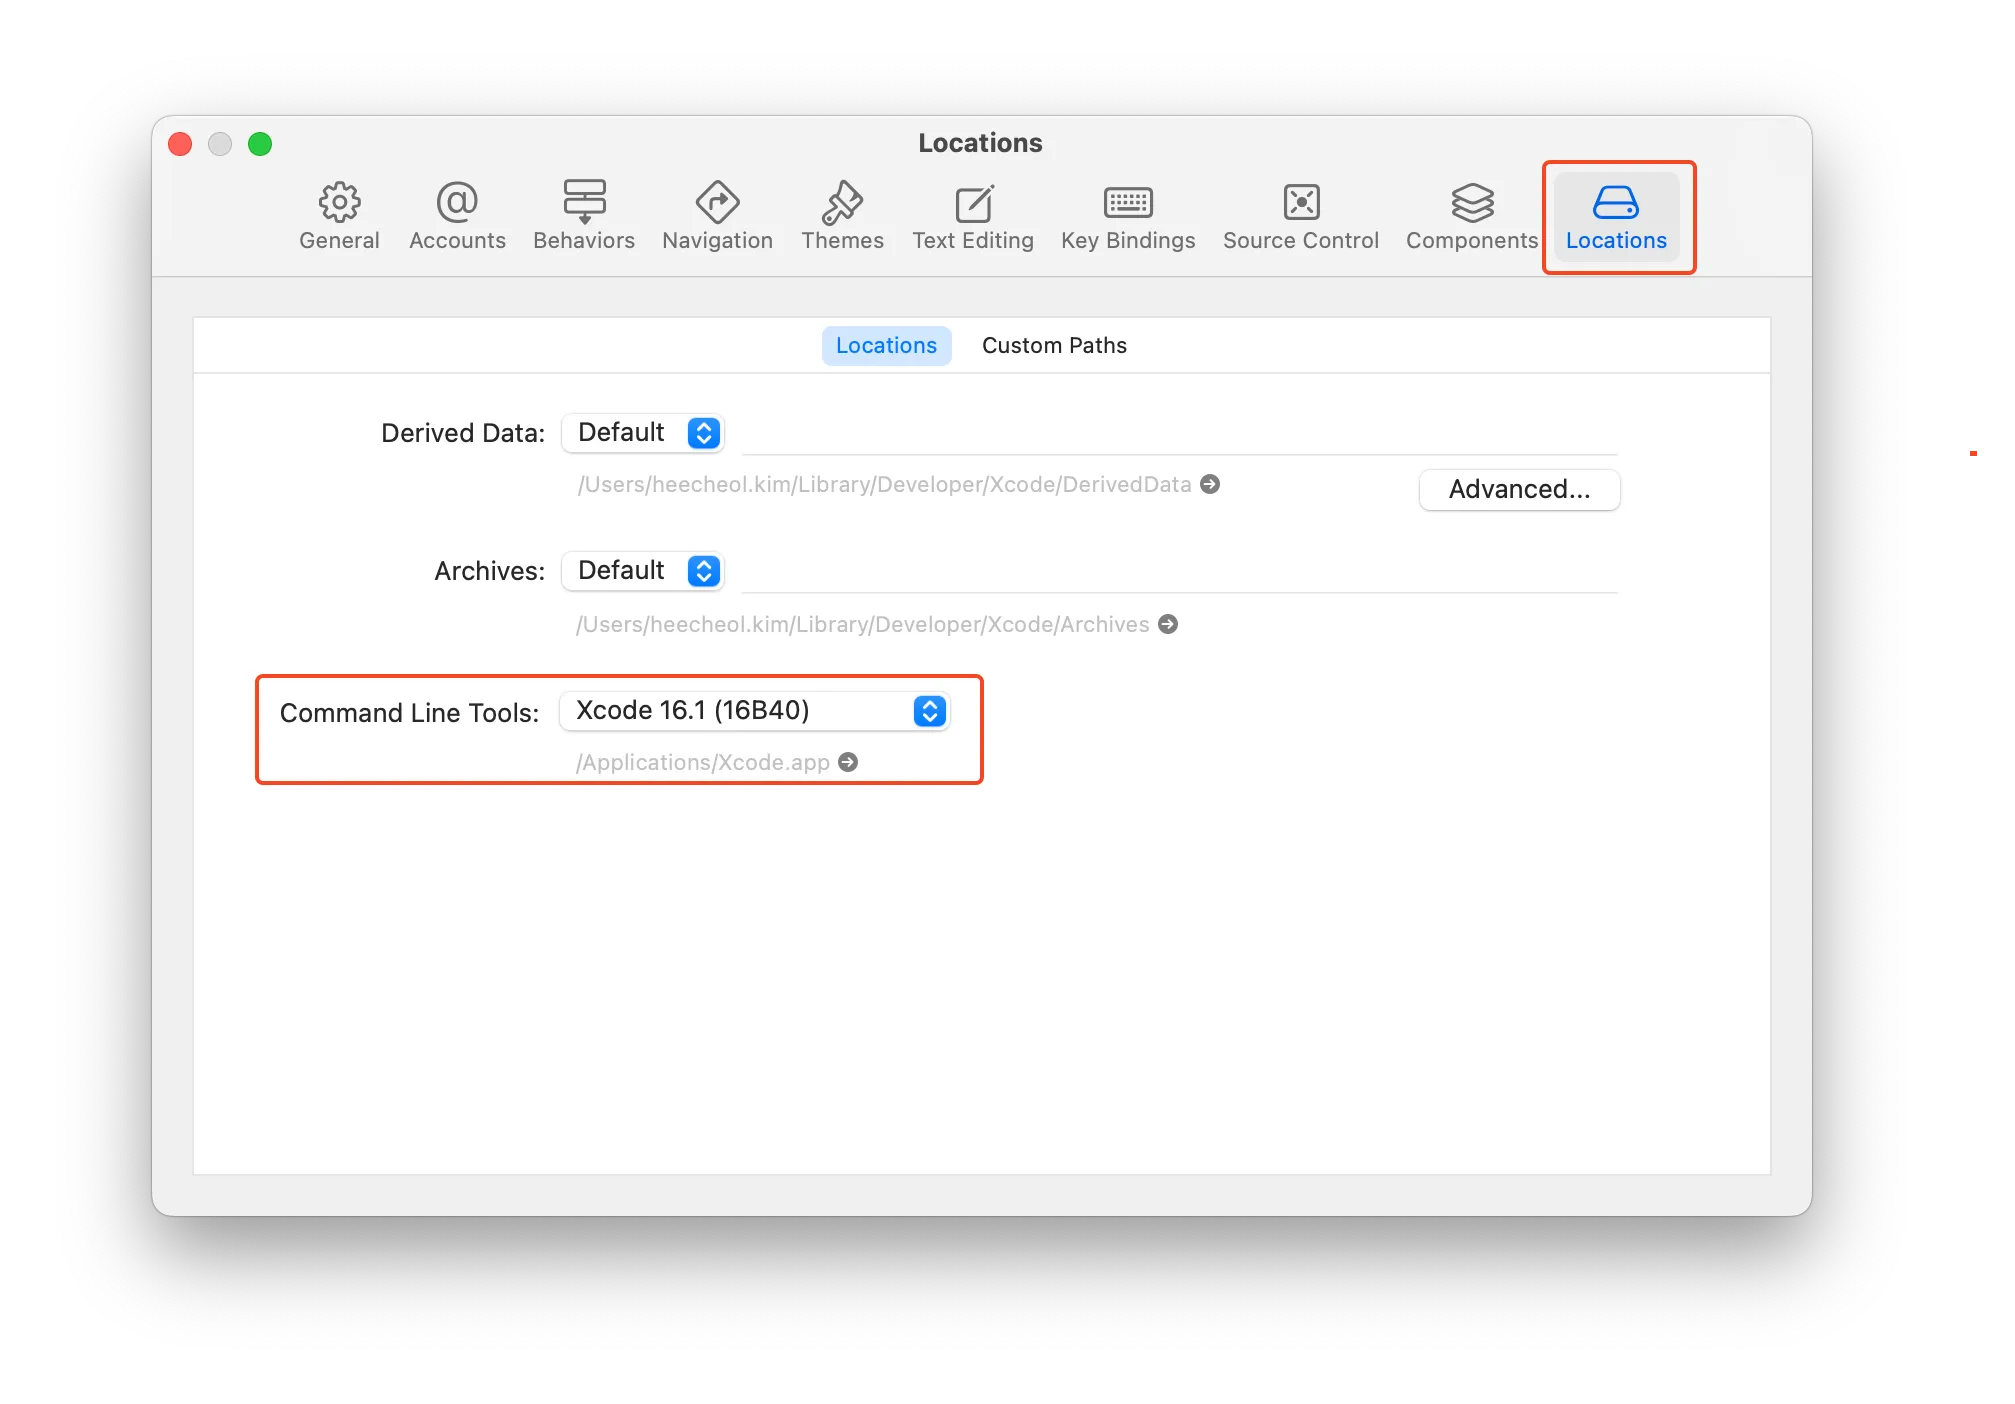Select the Locations drive icon
Screen dimensions: 2015x1404
[x=1615, y=204]
